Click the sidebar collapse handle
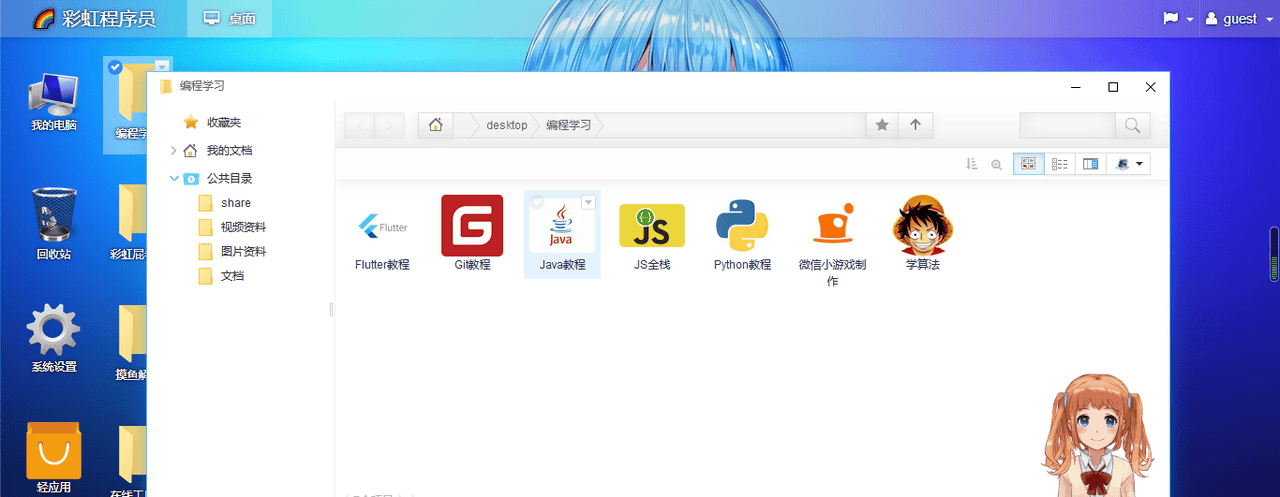1280x497 pixels. coord(331,310)
